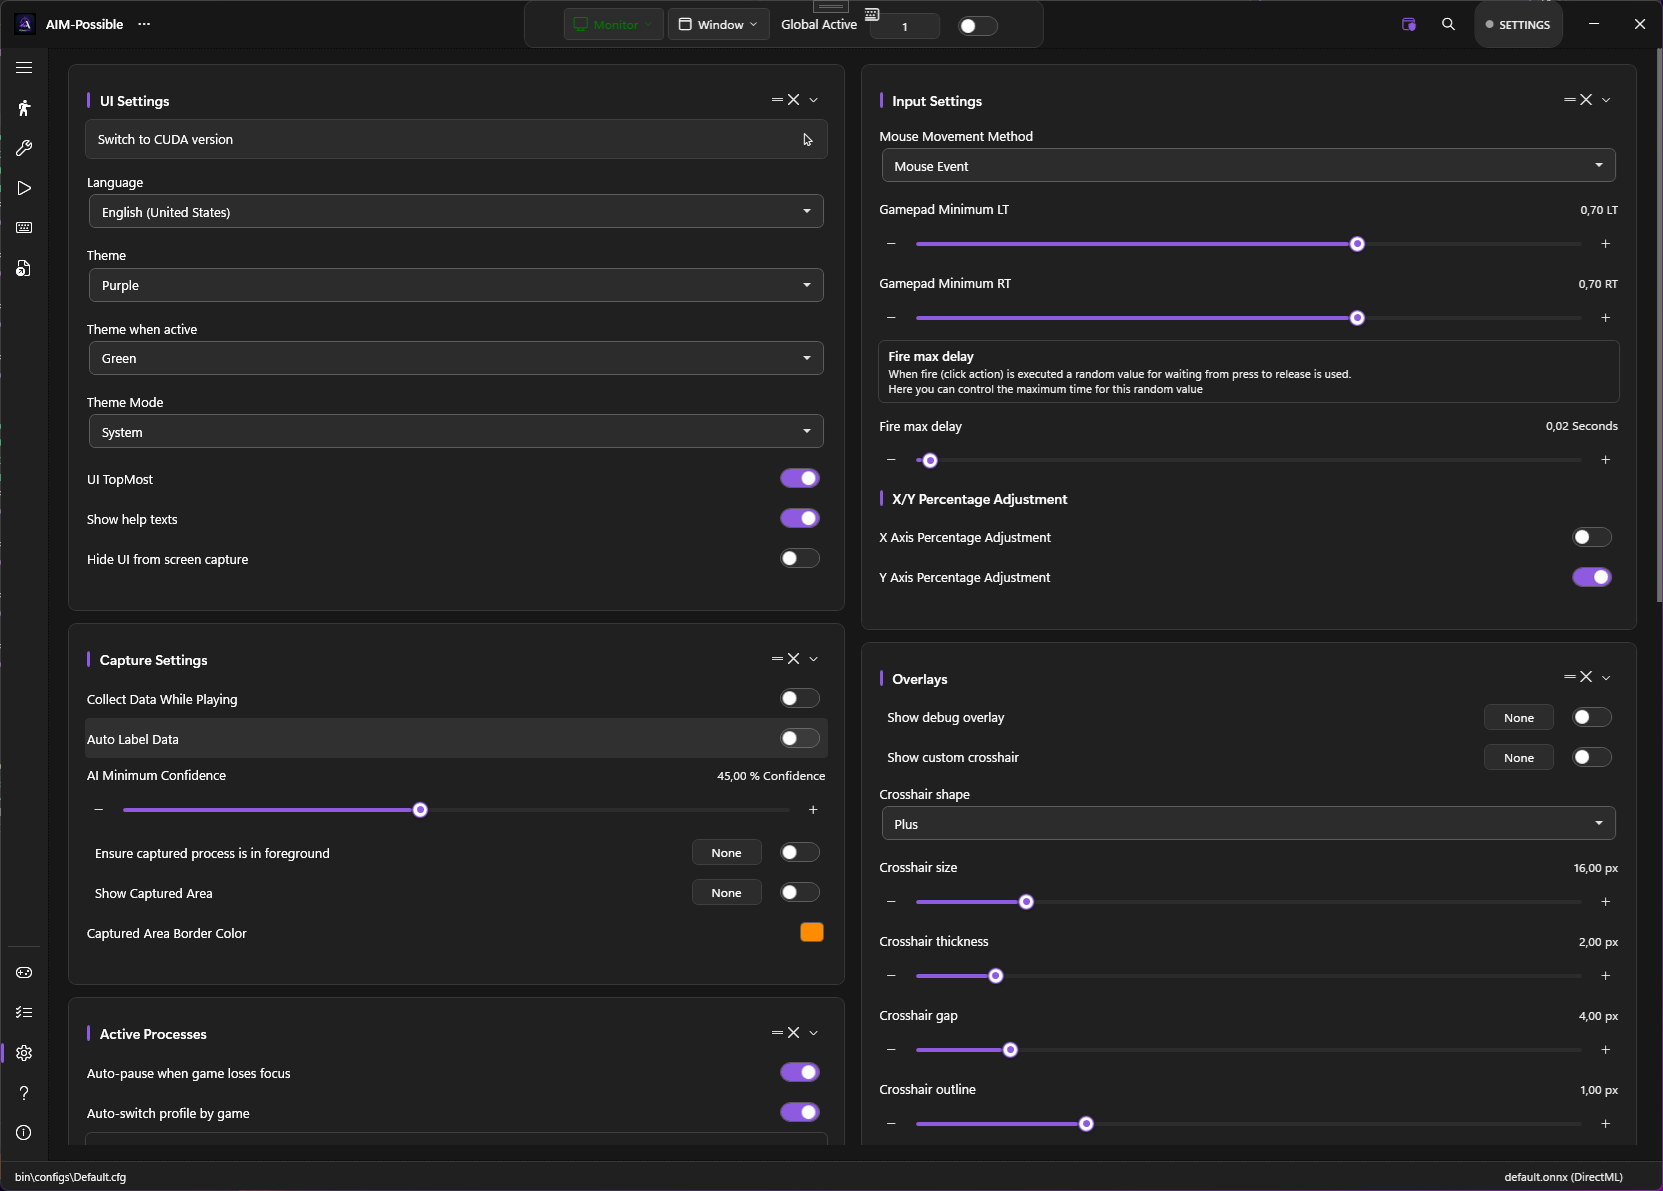Click the Gamepad Minimum RT slider handle

pyautogui.click(x=1357, y=318)
